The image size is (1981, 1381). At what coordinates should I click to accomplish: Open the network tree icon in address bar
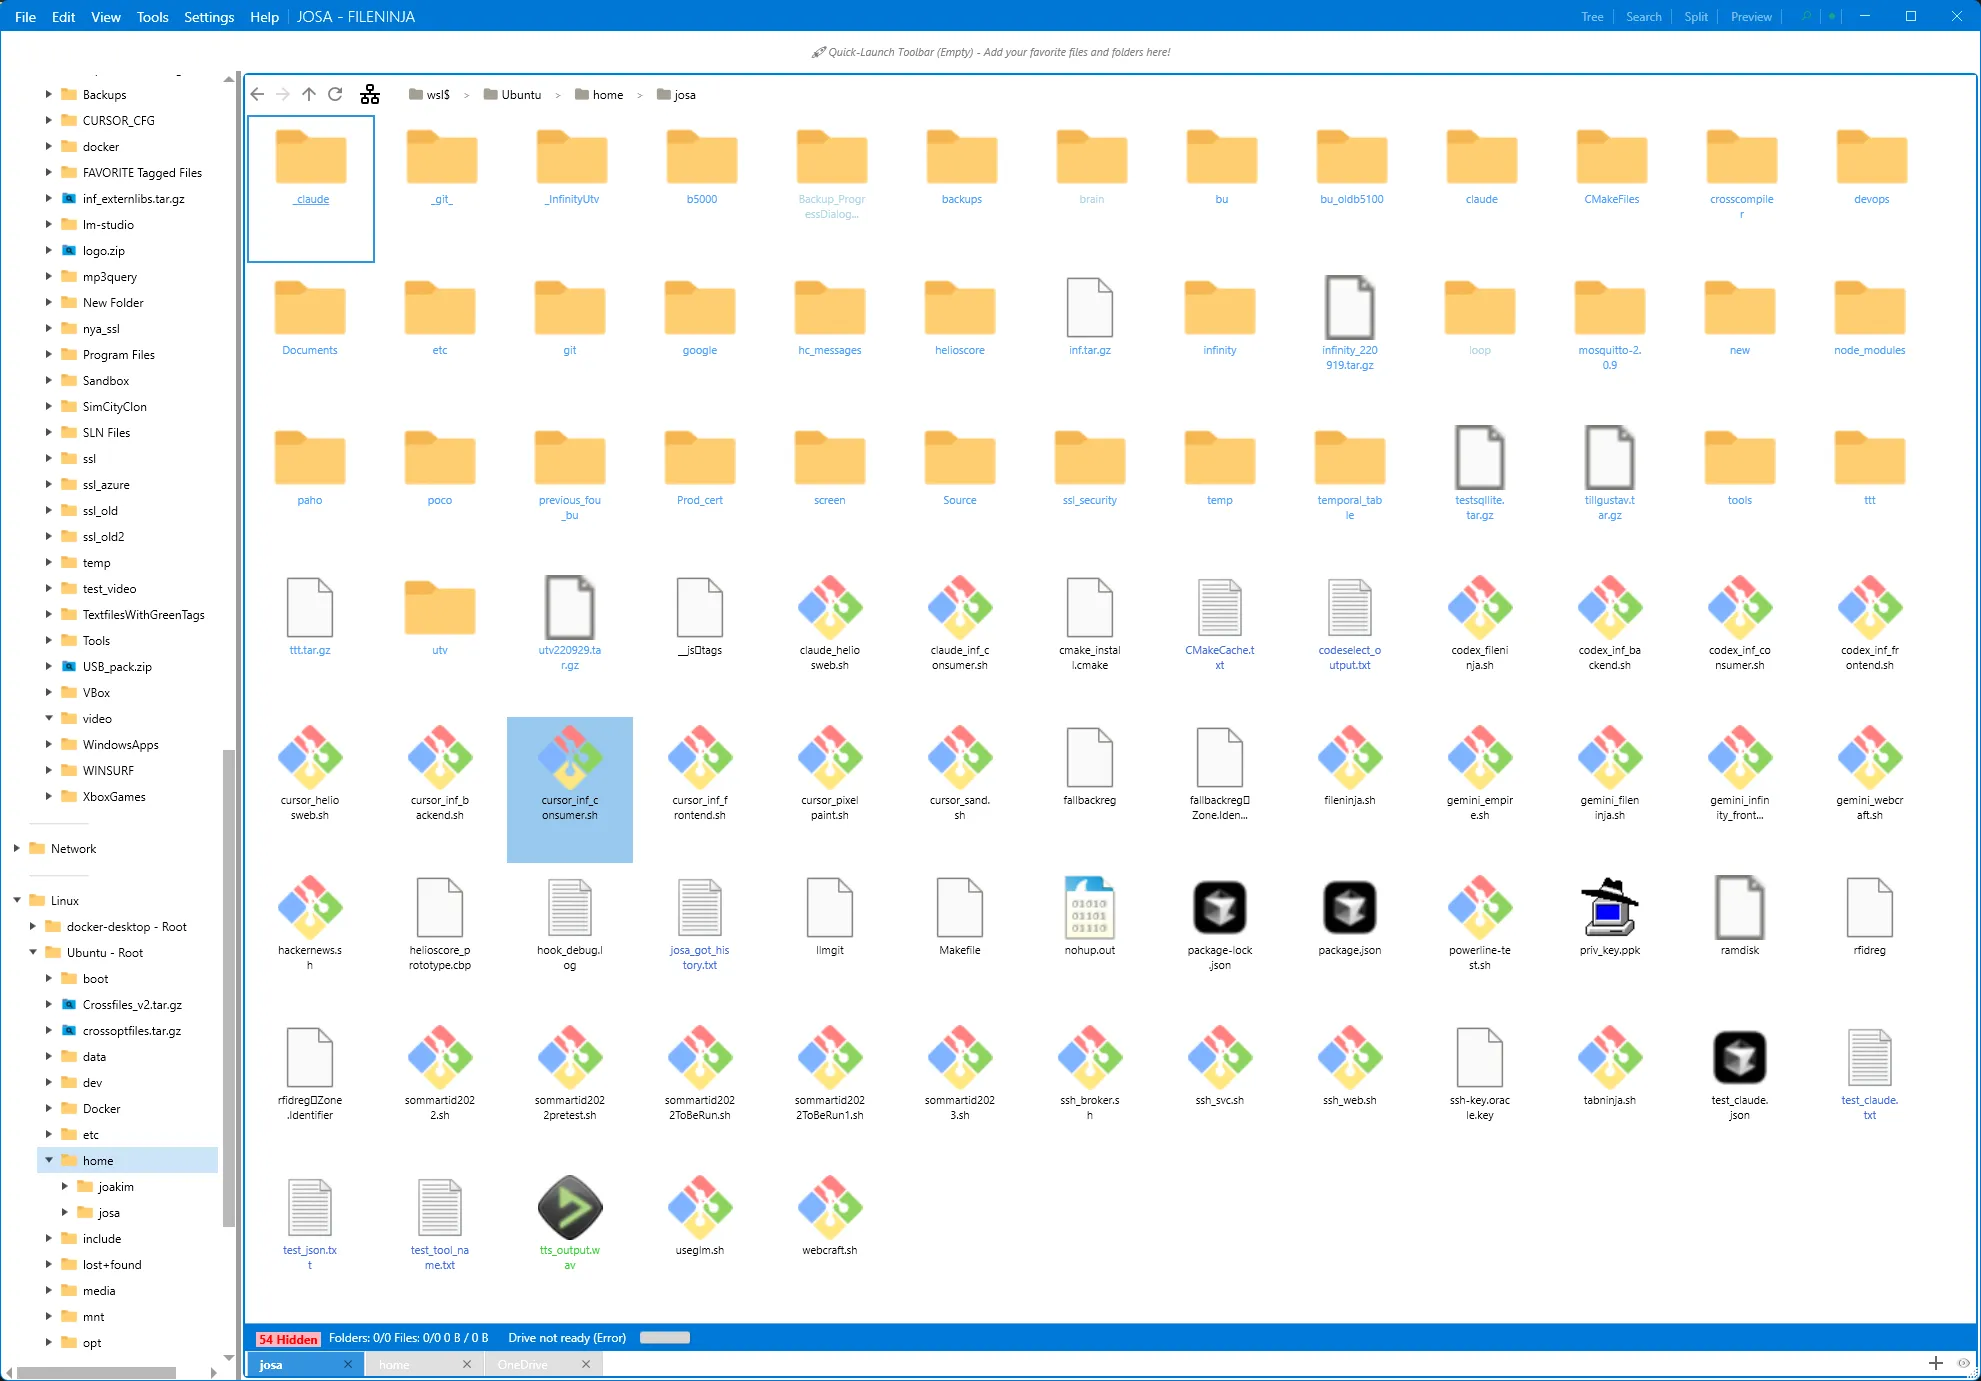[370, 94]
